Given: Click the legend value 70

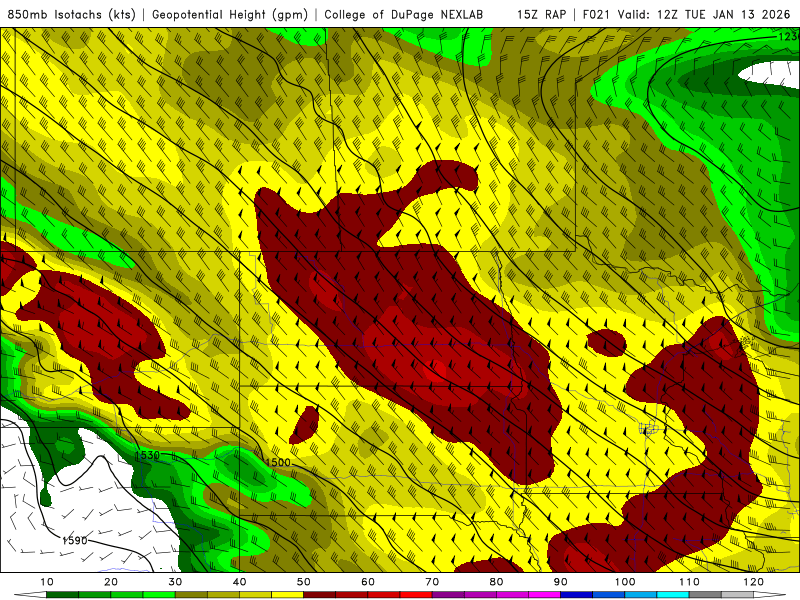Looking at the screenshot, I should pos(433,582).
